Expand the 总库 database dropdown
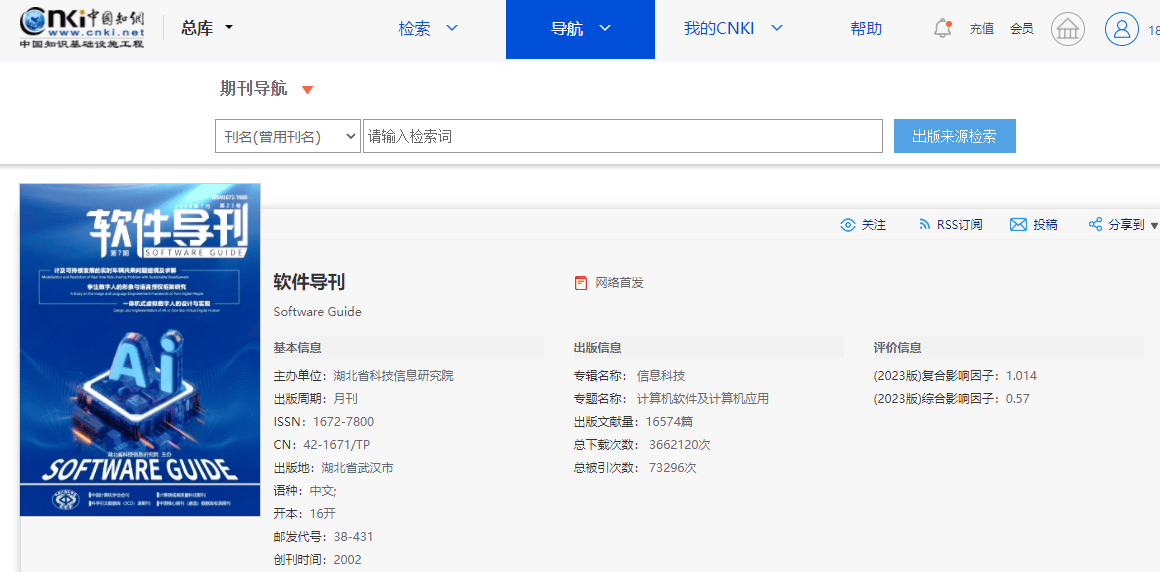Image resolution: width=1160 pixels, height=572 pixels. click(229, 28)
